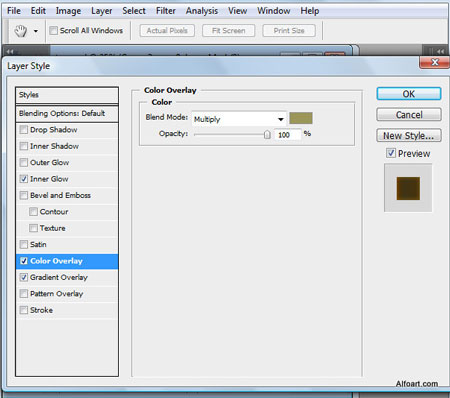Enable the Drop Shadow effect checkbox

(24, 130)
